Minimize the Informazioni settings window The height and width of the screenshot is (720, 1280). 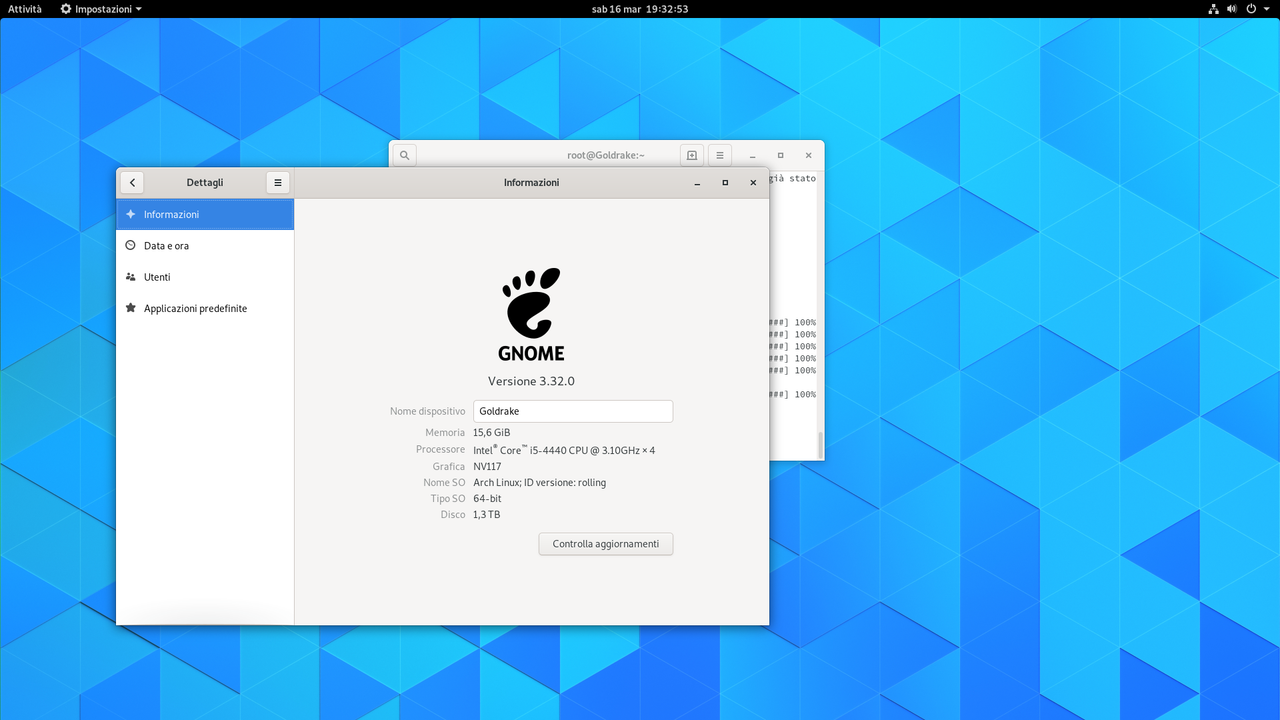pyautogui.click(x=698, y=183)
